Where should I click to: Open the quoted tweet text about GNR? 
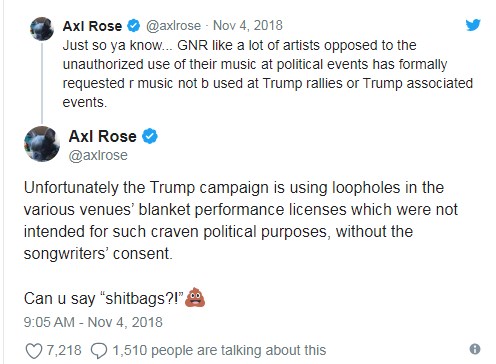[268, 74]
